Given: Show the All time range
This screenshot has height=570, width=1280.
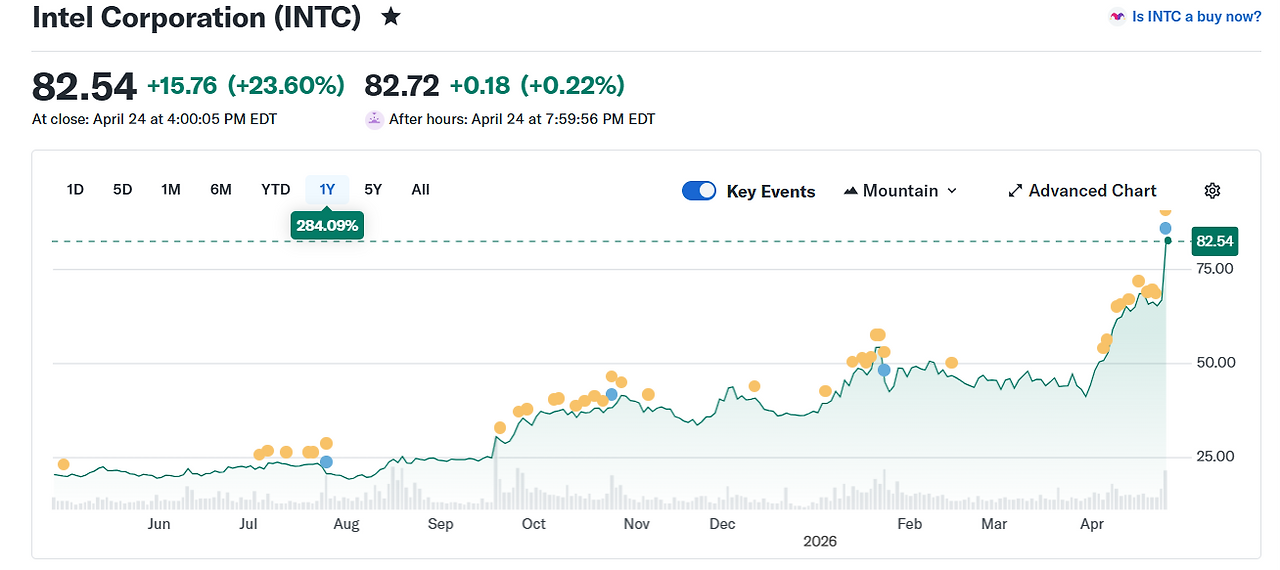Looking at the screenshot, I should [x=420, y=189].
